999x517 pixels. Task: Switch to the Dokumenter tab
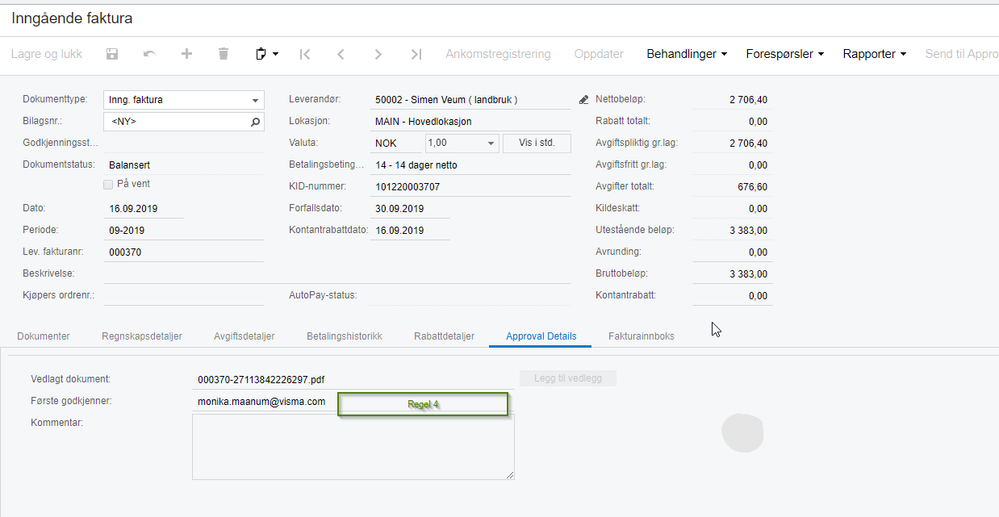pyautogui.click(x=43, y=336)
